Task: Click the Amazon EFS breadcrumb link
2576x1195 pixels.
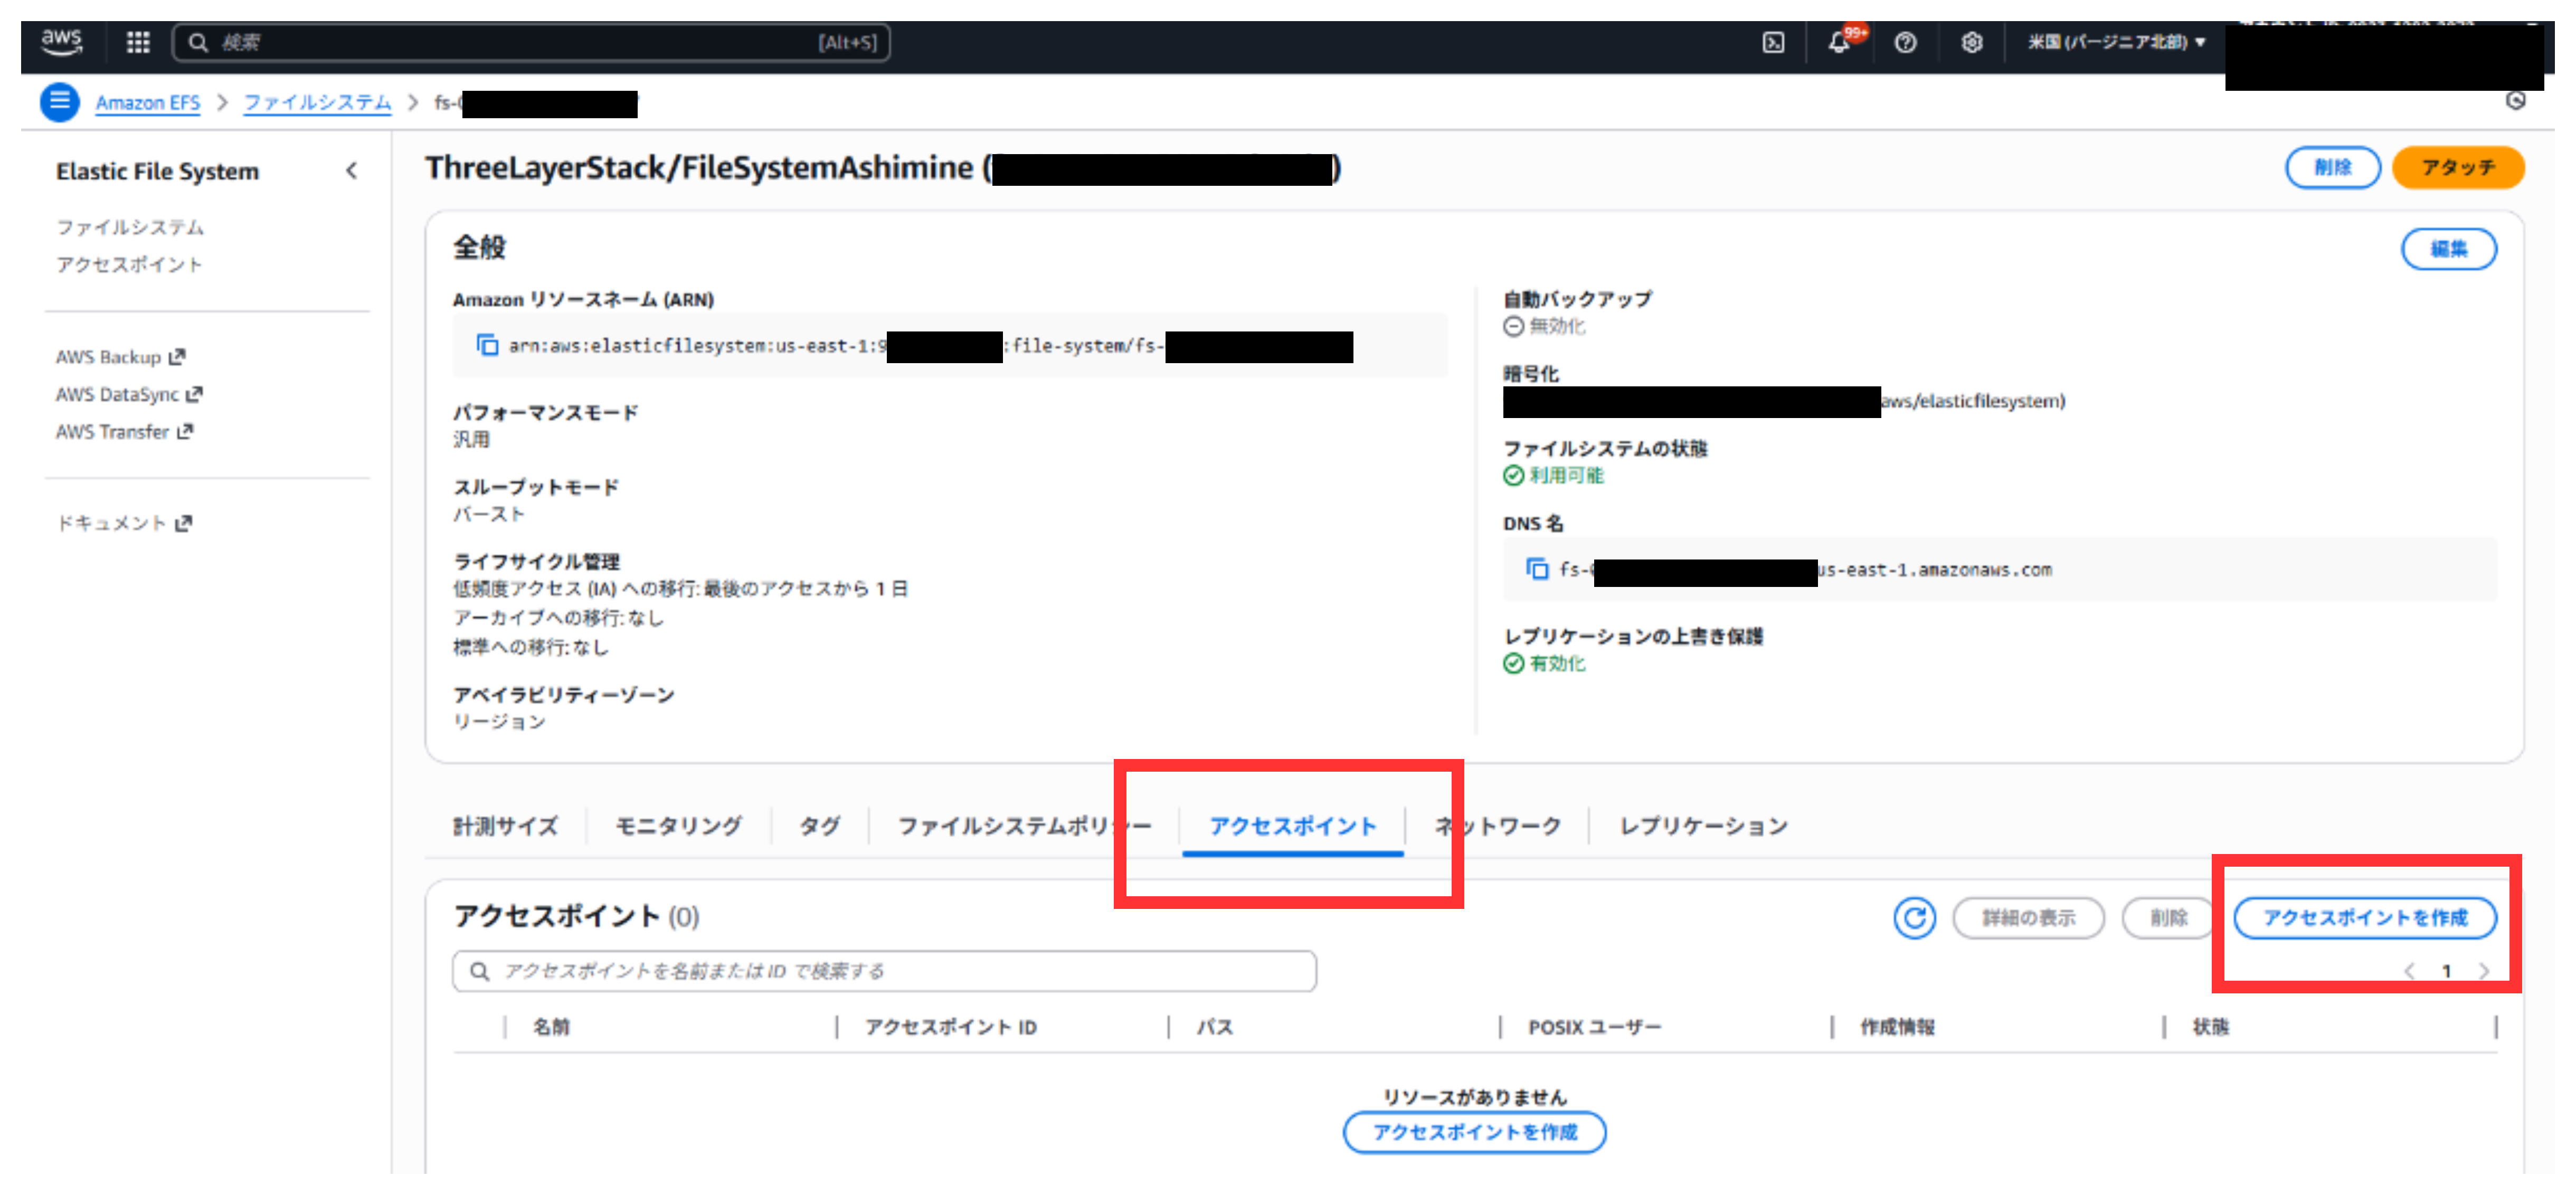Action: click(148, 103)
